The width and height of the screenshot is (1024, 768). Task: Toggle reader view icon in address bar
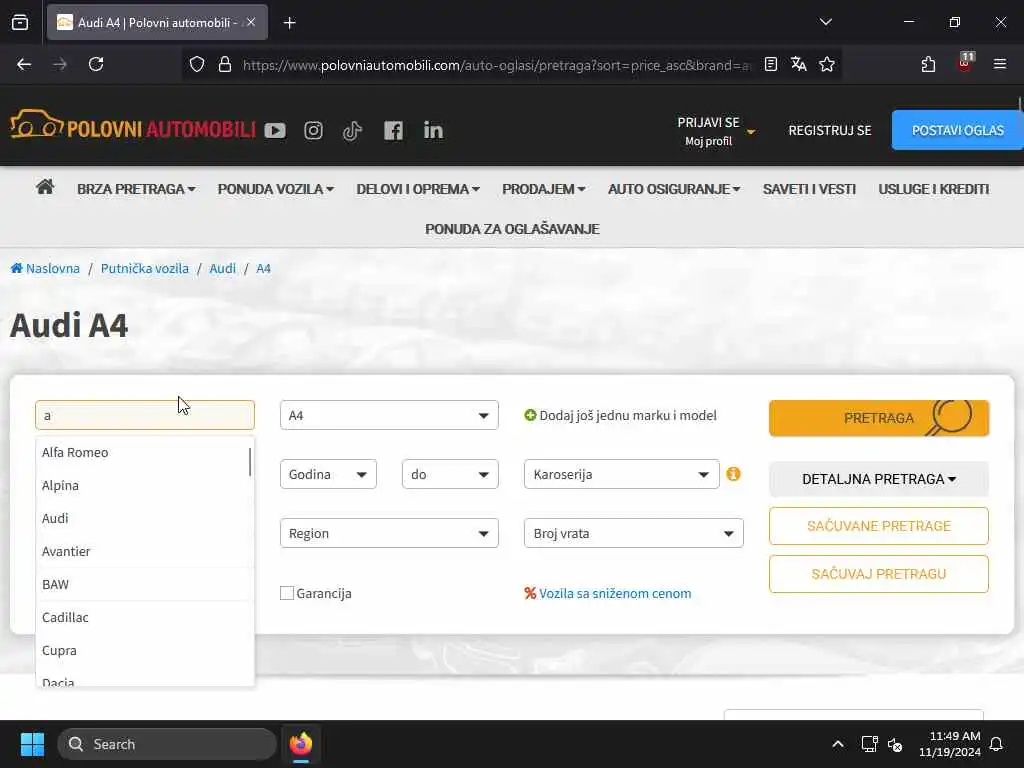coord(771,64)
